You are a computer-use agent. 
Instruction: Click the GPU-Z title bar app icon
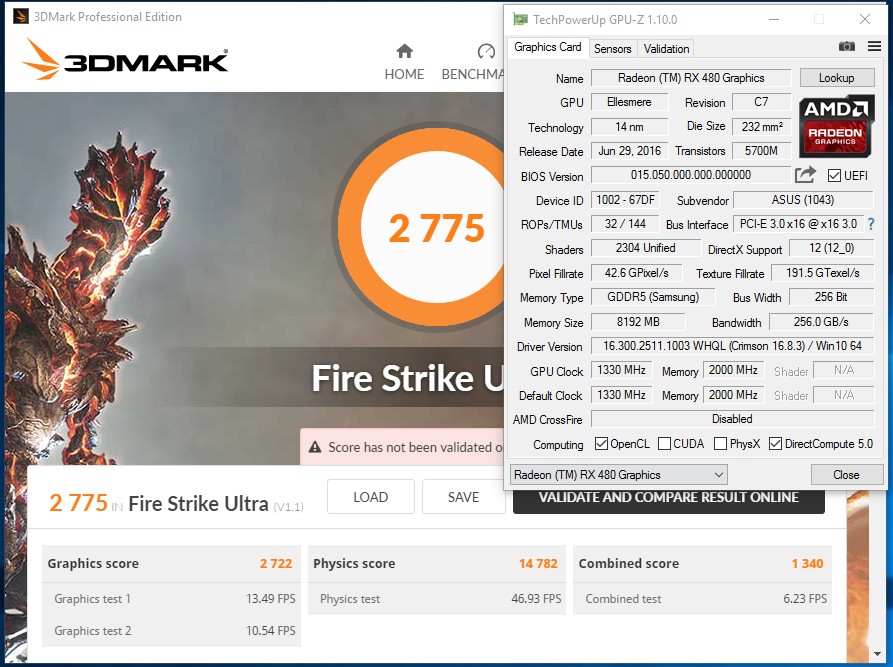pos(520,19)
